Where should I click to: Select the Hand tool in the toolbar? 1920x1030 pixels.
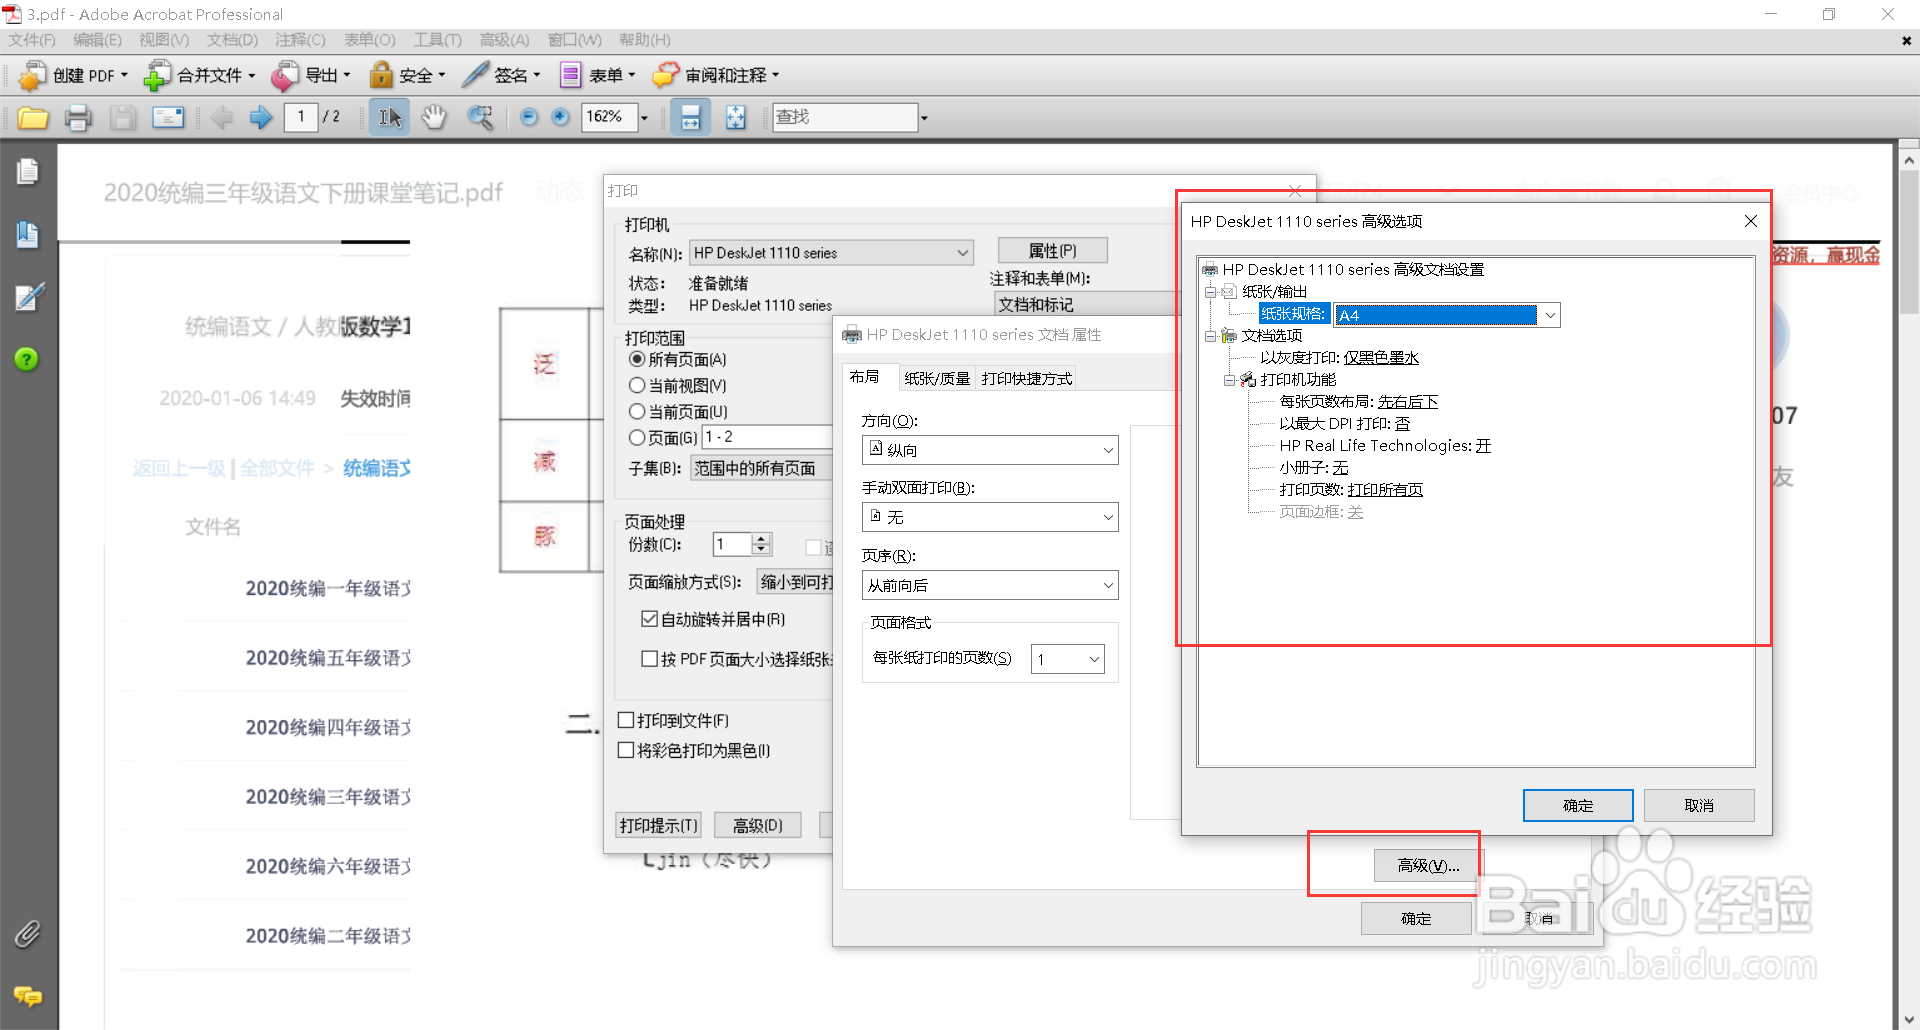[x=434, y=117]
